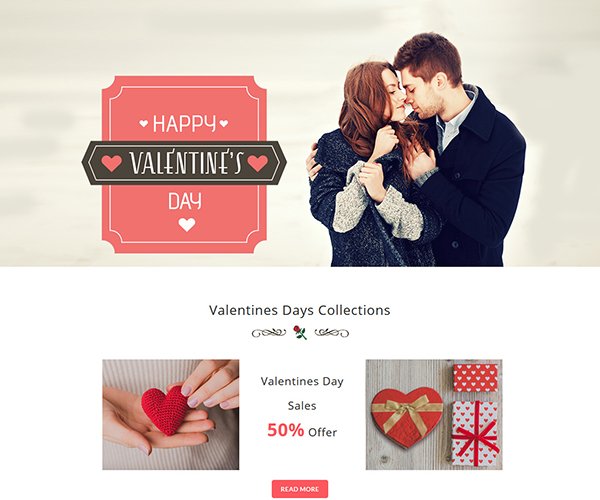Open the heart gift boxes image
Viewport: 600px width, 500px height.
434,414
